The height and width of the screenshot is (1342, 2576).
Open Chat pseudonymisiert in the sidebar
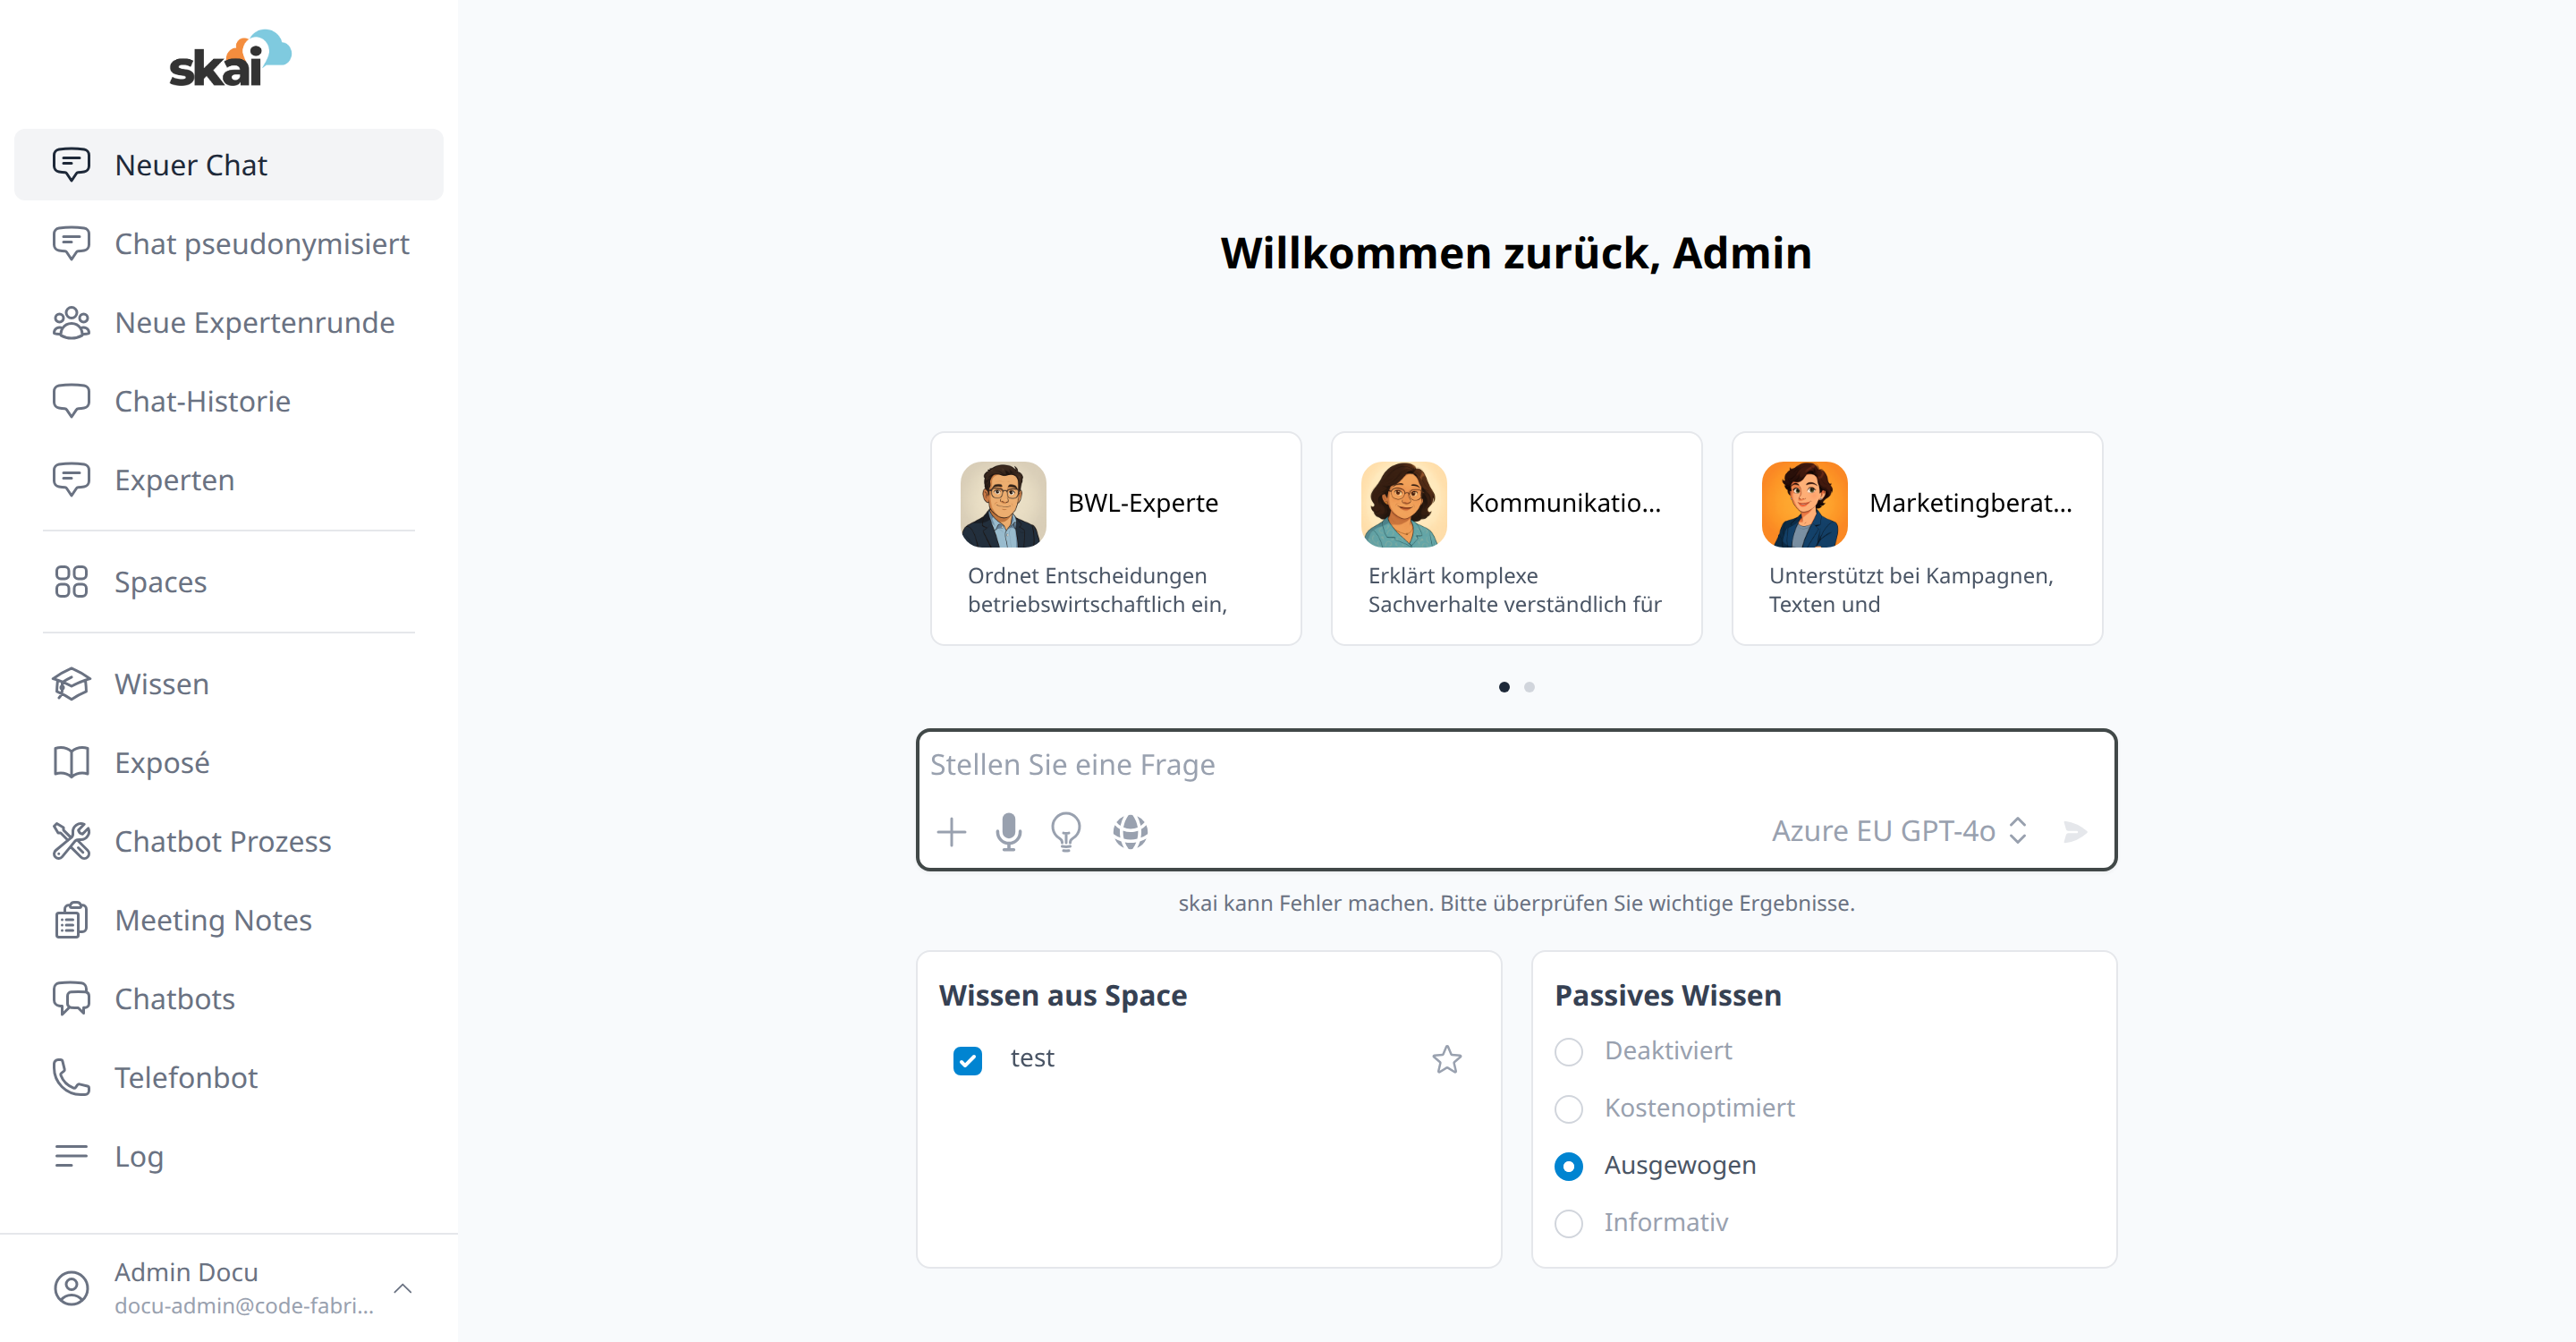coord(229,243)
